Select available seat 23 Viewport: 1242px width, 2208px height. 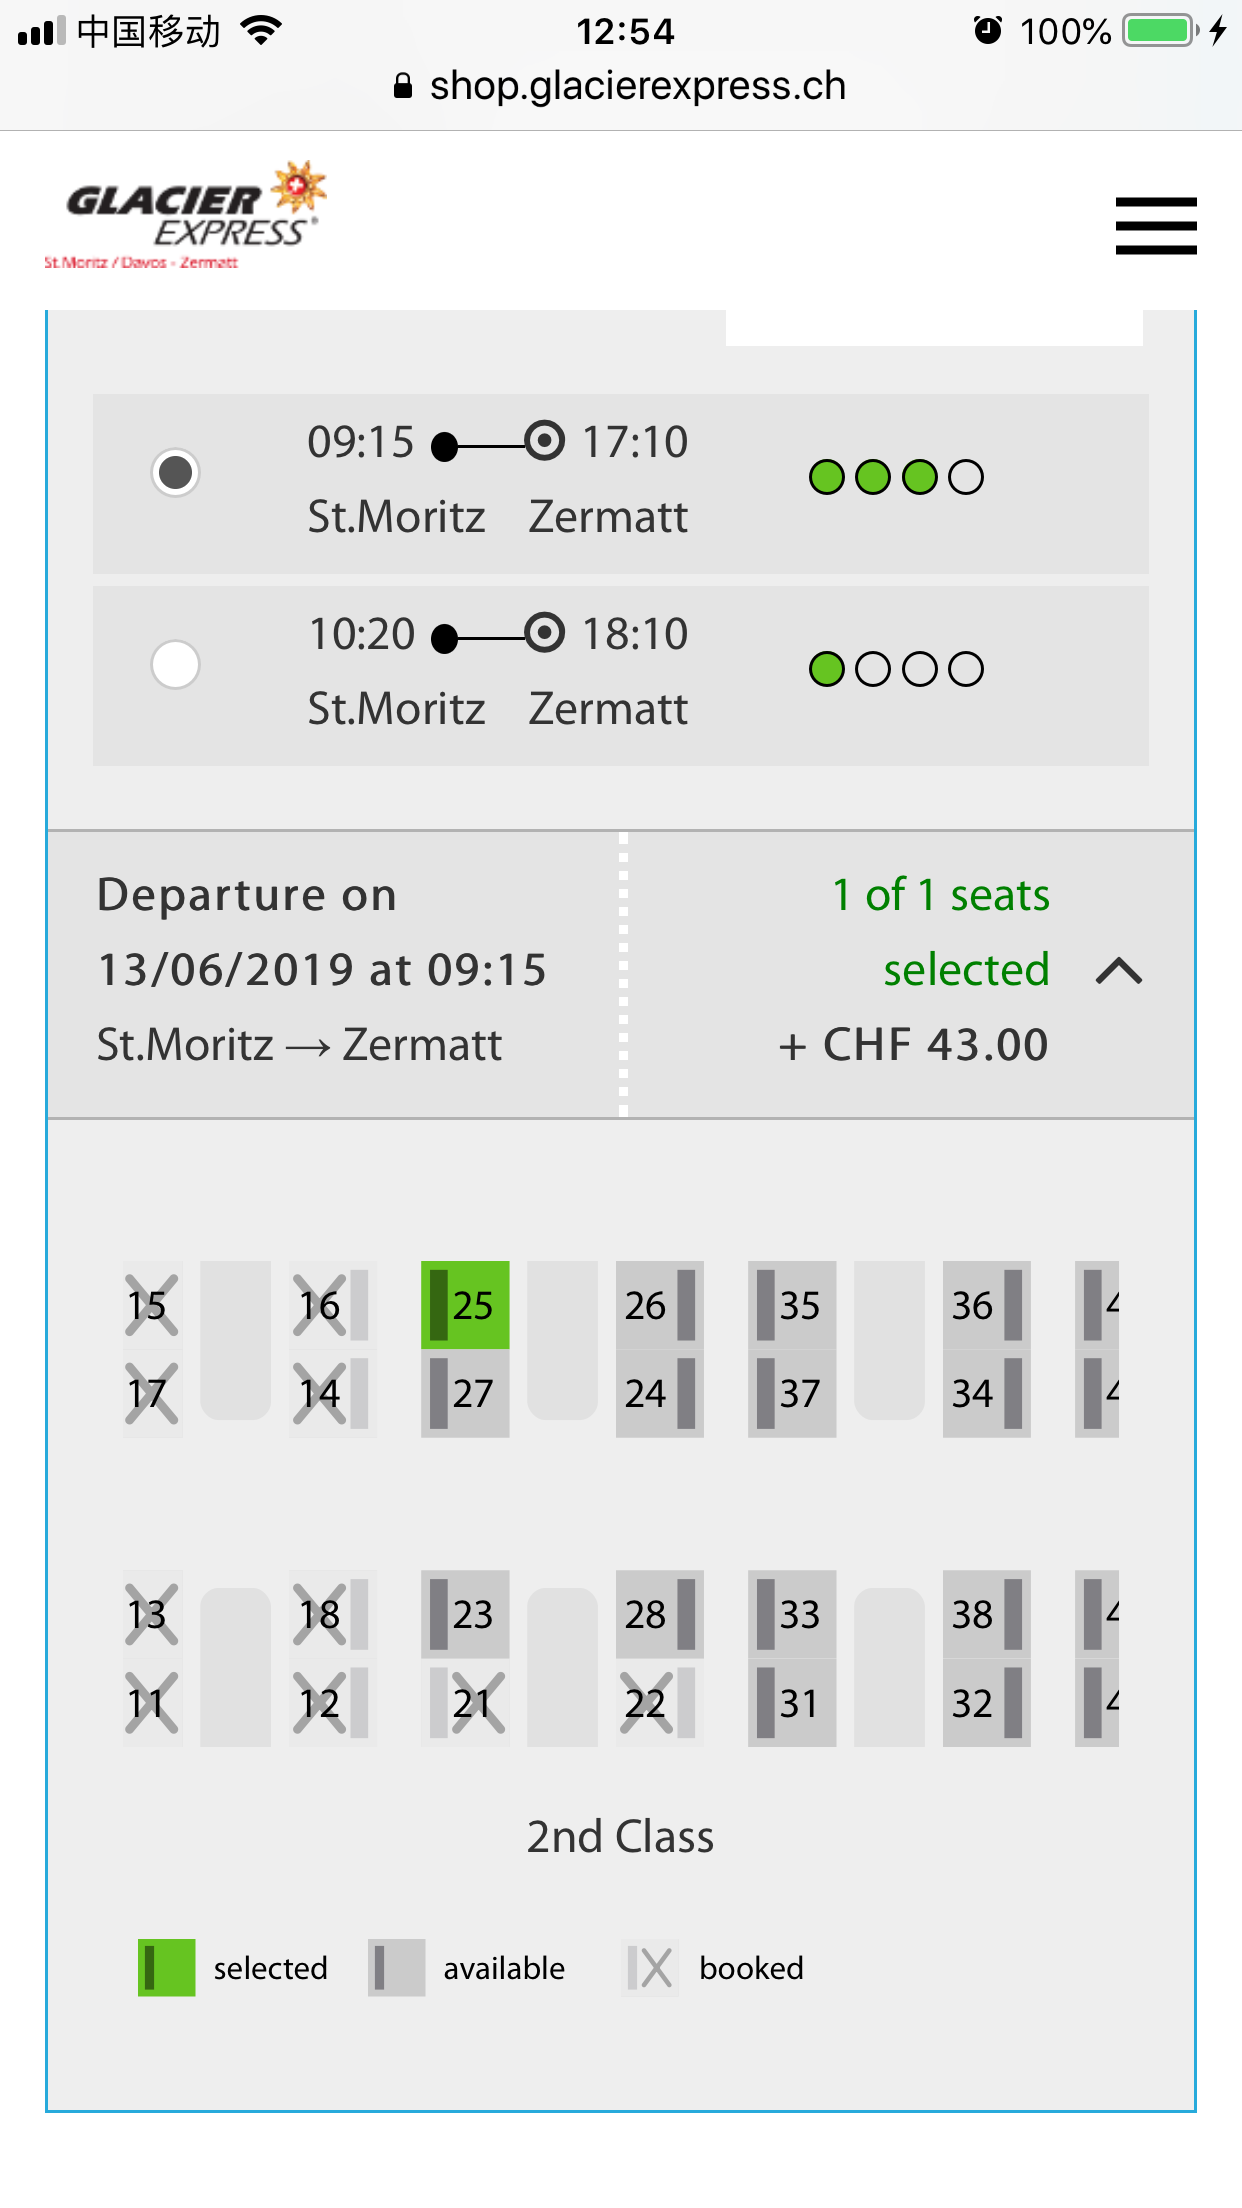coord(465,1614)
